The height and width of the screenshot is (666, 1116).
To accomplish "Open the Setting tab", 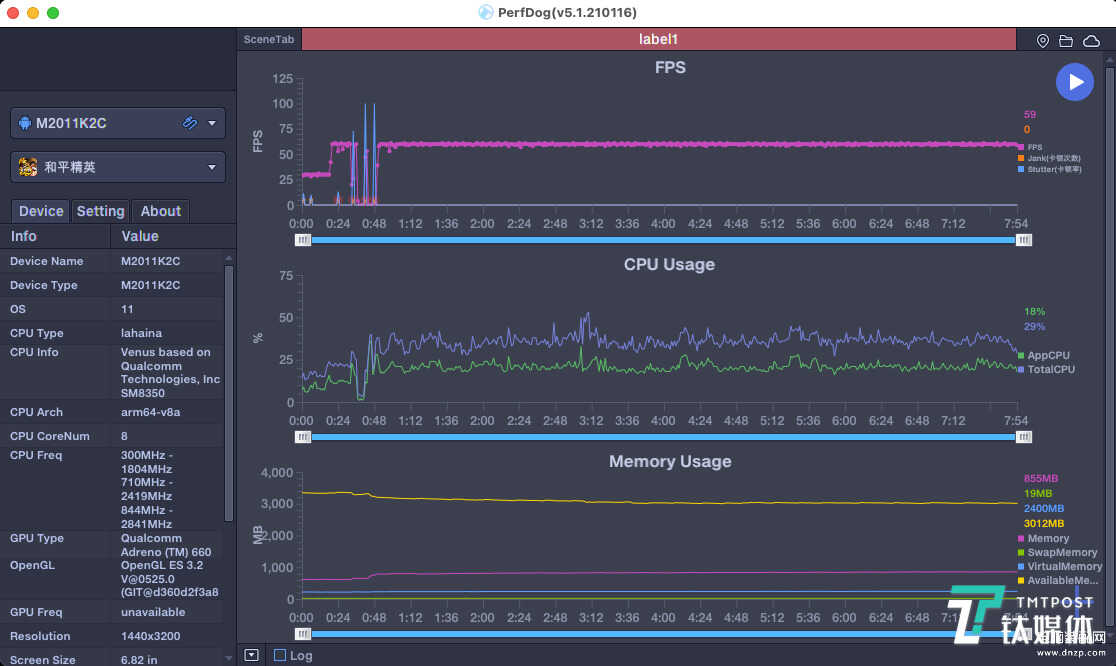I will (100, 211).
